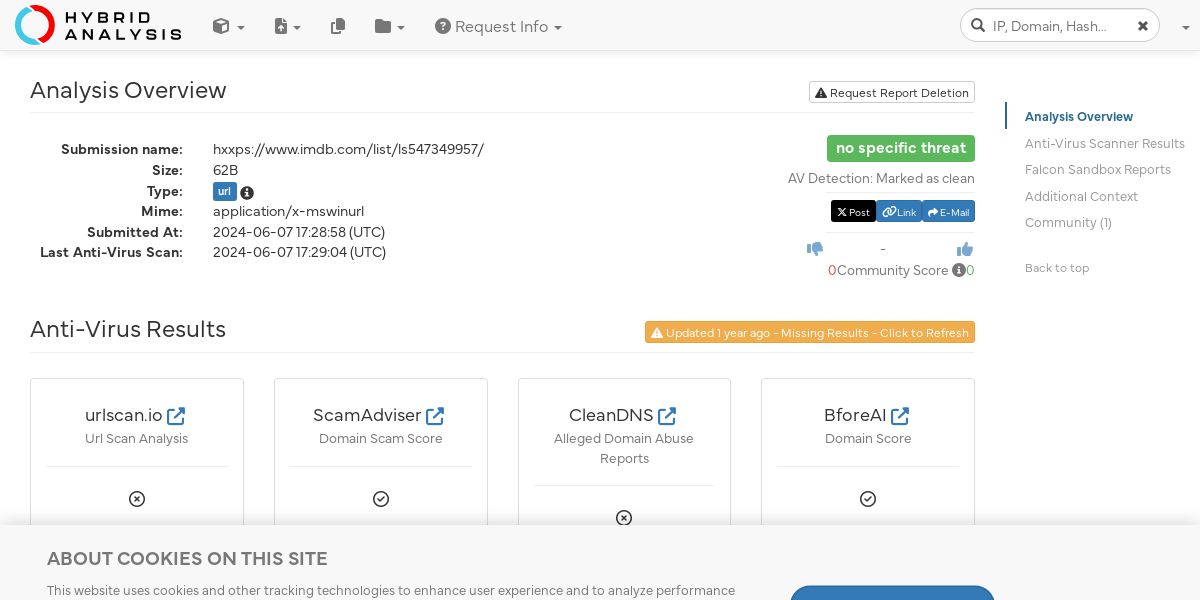1200x600 pixels.
Task: Share the report via E-Mail
Action: pyautogui.click(x=948, y=212)
